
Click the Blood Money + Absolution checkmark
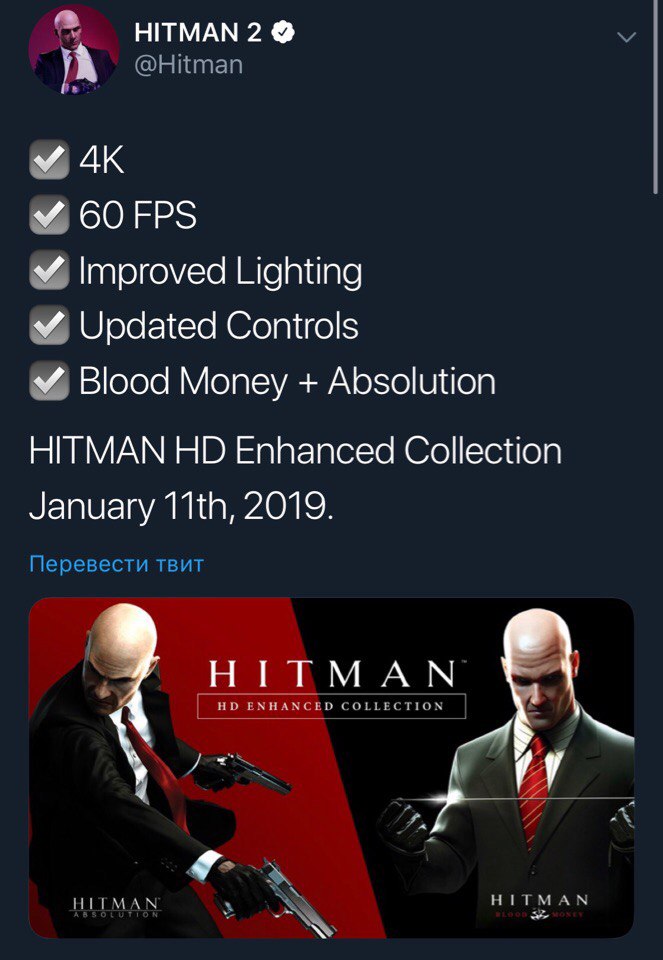[49, 380]
